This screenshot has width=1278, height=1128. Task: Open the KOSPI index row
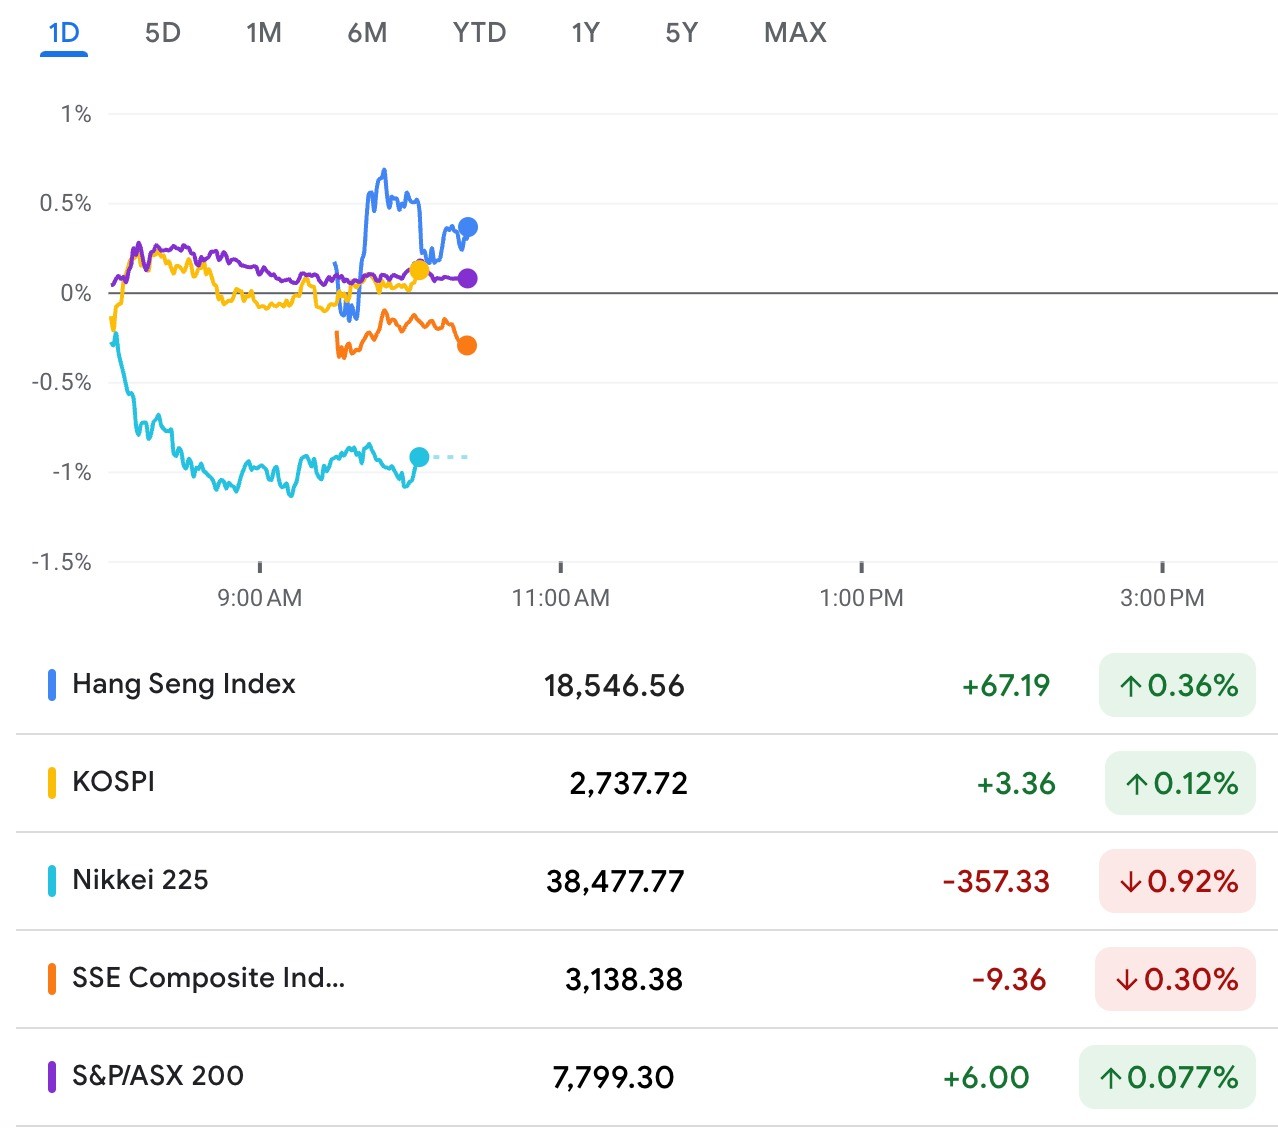pos(647,783)
